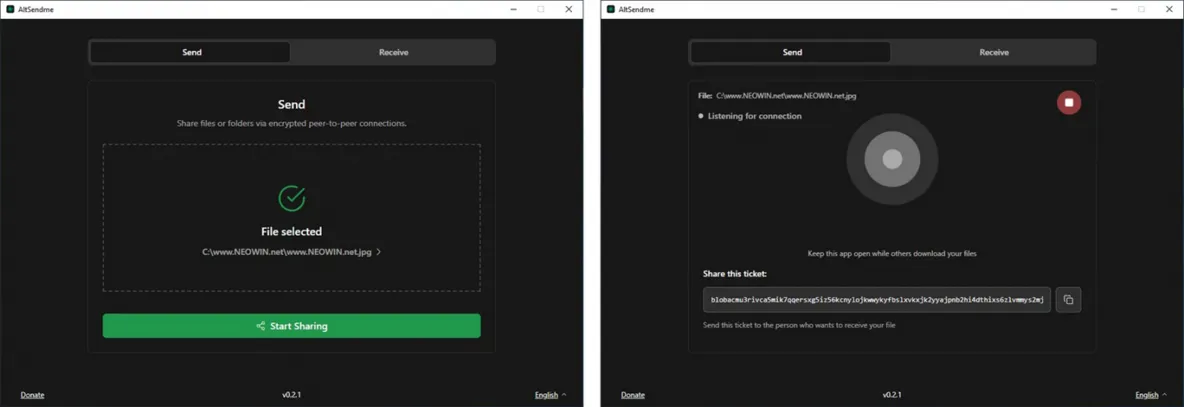
Task: Open the Donate link in left window
Action: click(x=32, y=395)
